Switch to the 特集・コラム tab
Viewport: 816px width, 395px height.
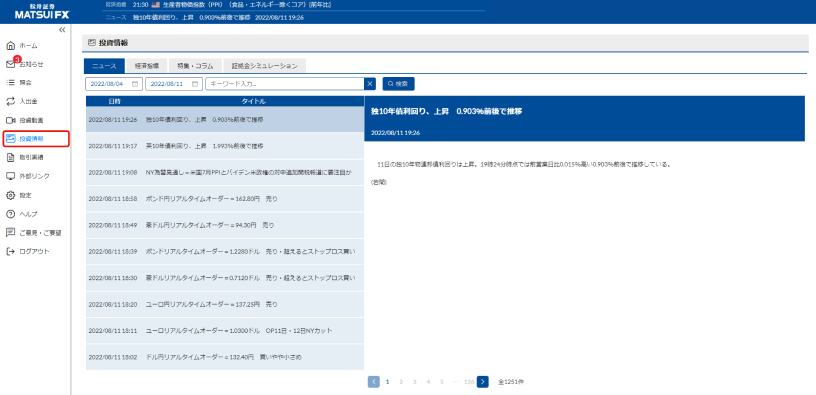click(195, 66)
